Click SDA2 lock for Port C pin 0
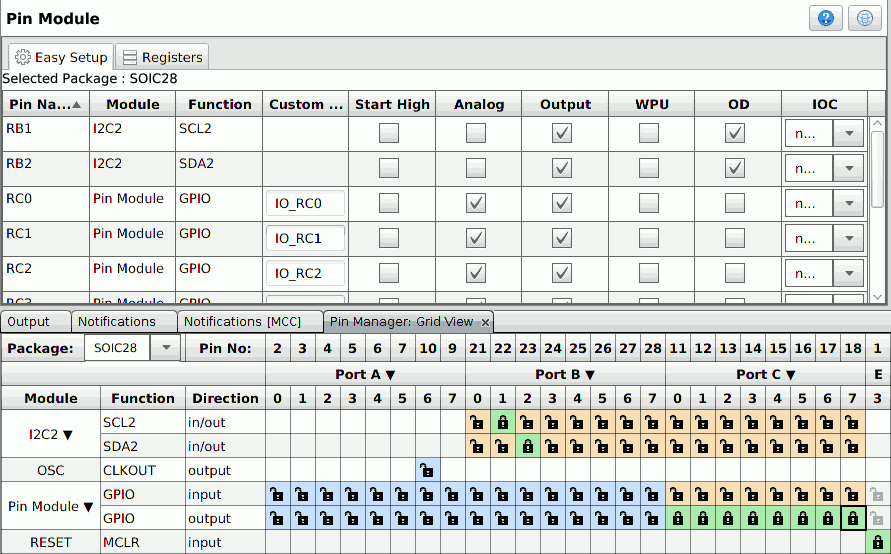The height and width of the screenshot is (554, 891). (x=677, y=447)
